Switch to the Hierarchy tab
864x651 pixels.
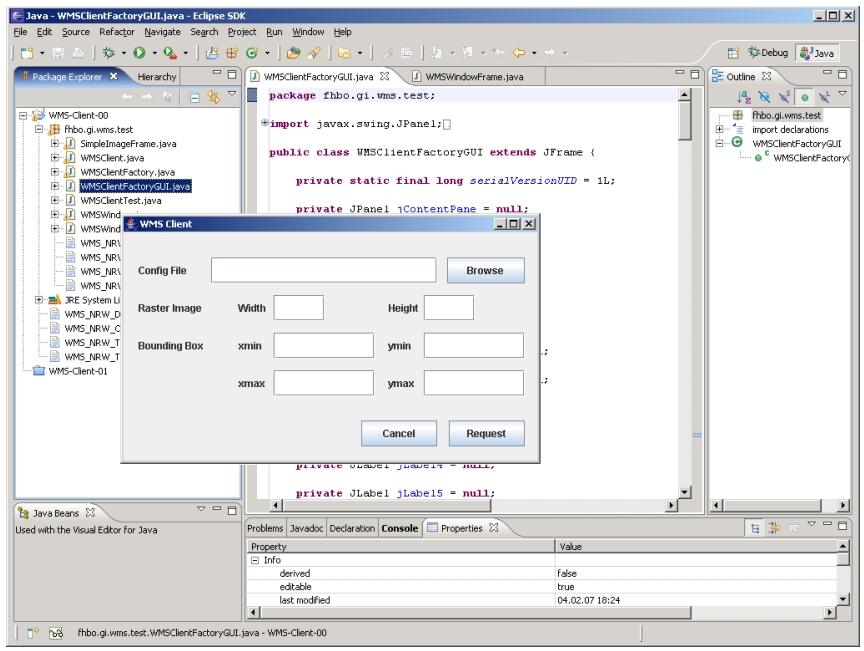pos(156,77)
